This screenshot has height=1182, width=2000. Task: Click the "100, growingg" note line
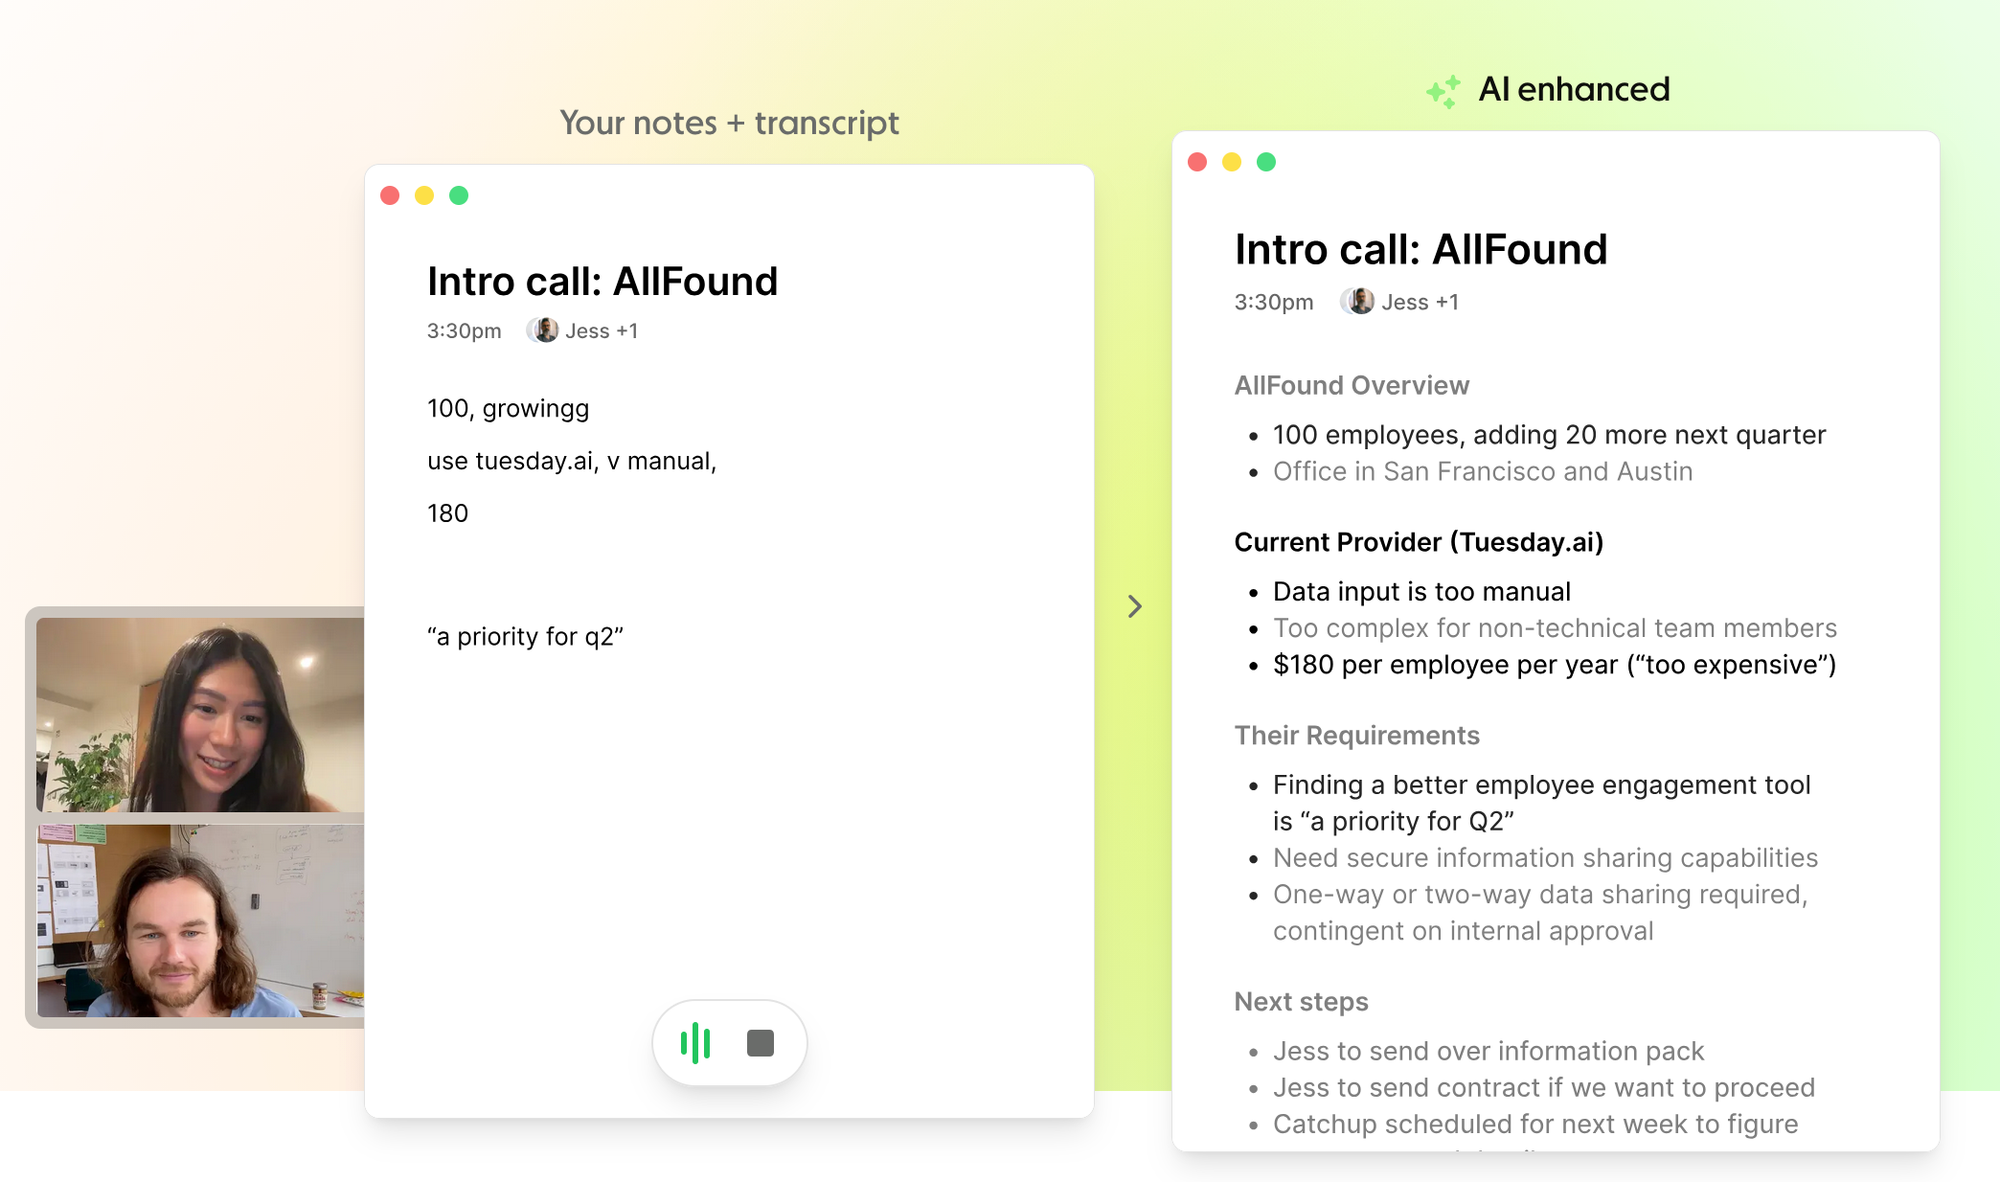[508, 408]
